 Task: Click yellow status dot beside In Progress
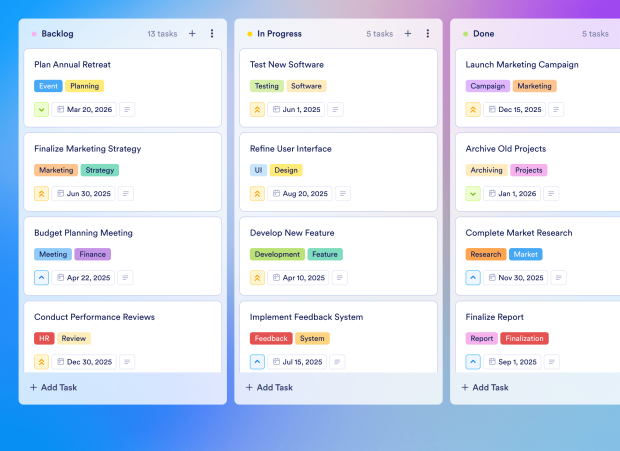250,34
